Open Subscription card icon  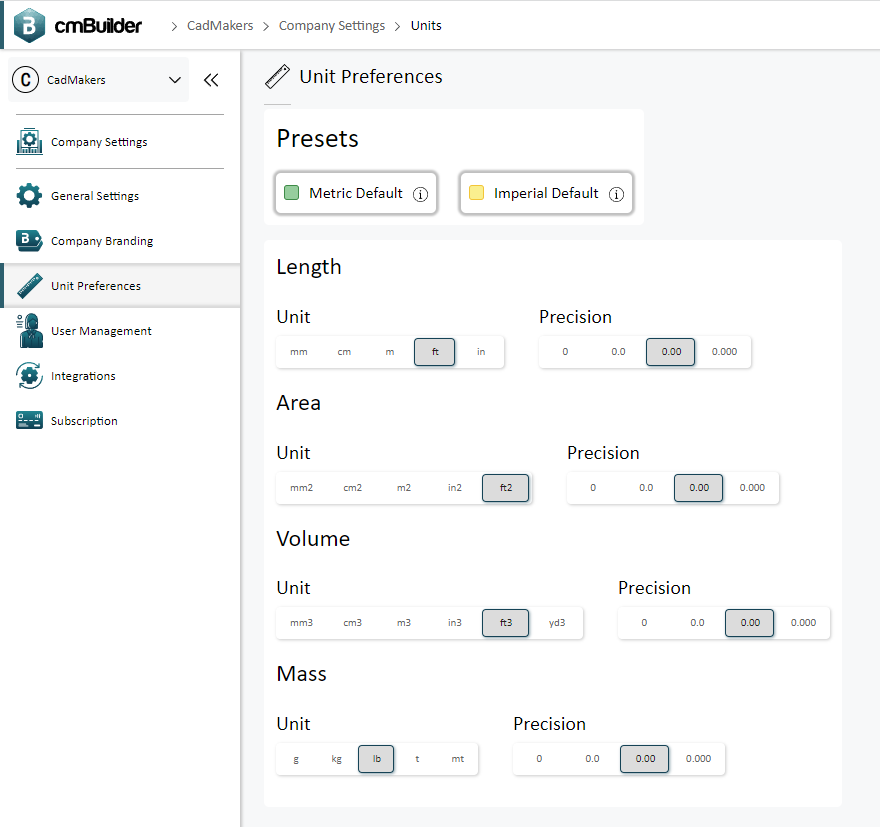[29, 420]
